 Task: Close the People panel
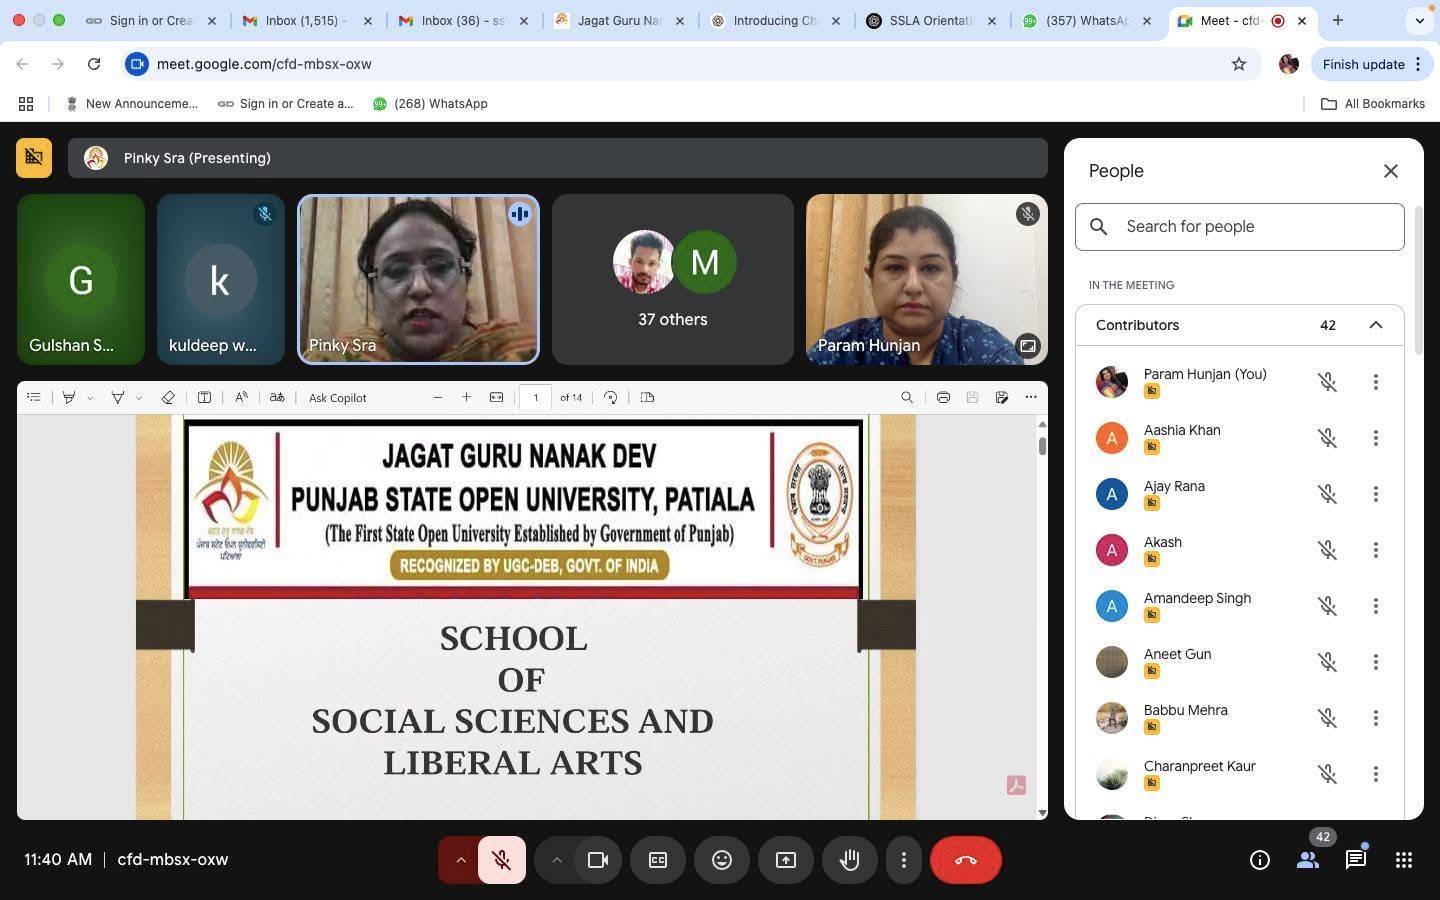[1391, 171]
